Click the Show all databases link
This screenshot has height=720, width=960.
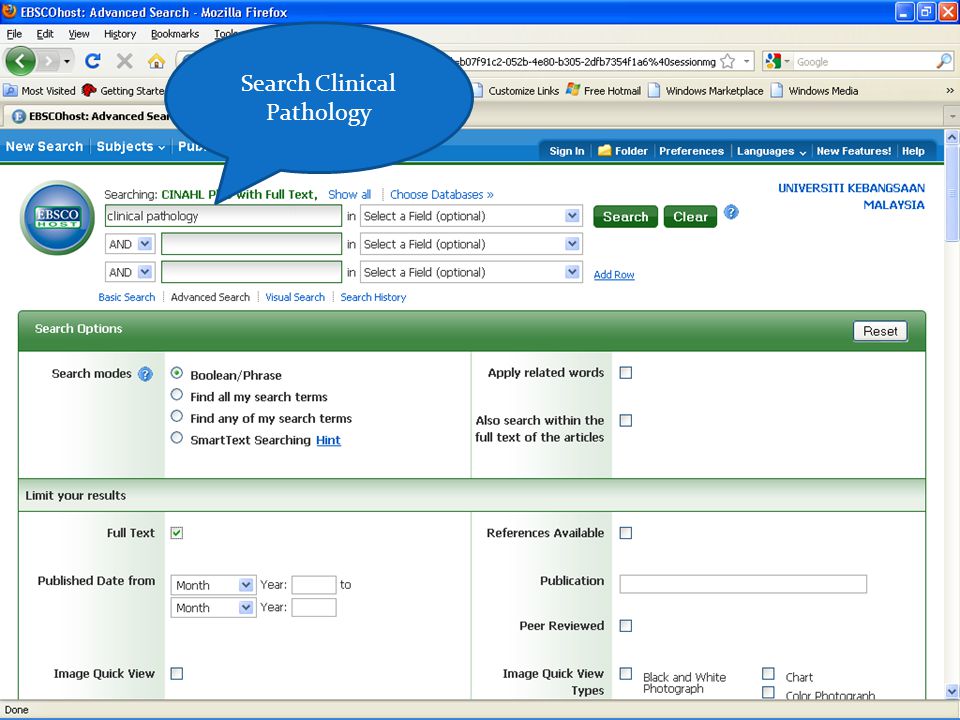[x=350, y=195]
